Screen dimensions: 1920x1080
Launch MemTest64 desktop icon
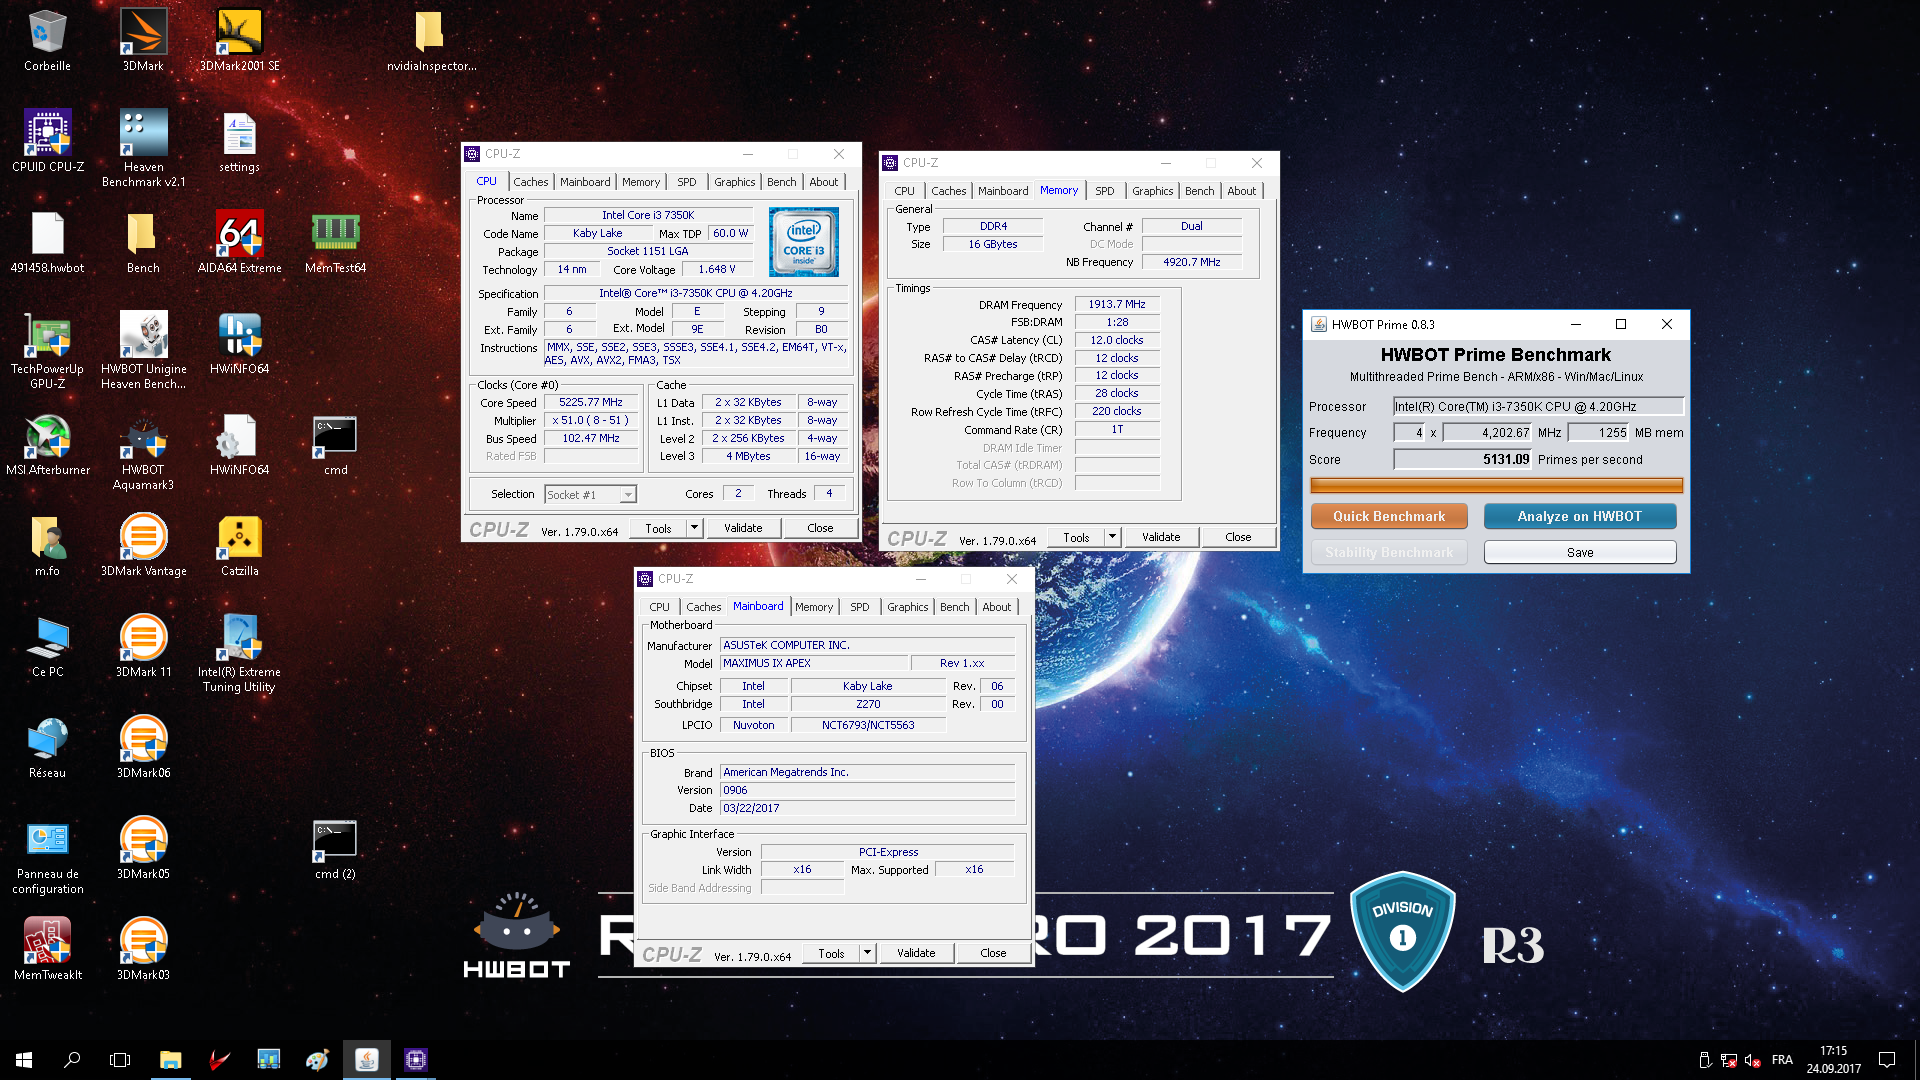click(335, 242)
